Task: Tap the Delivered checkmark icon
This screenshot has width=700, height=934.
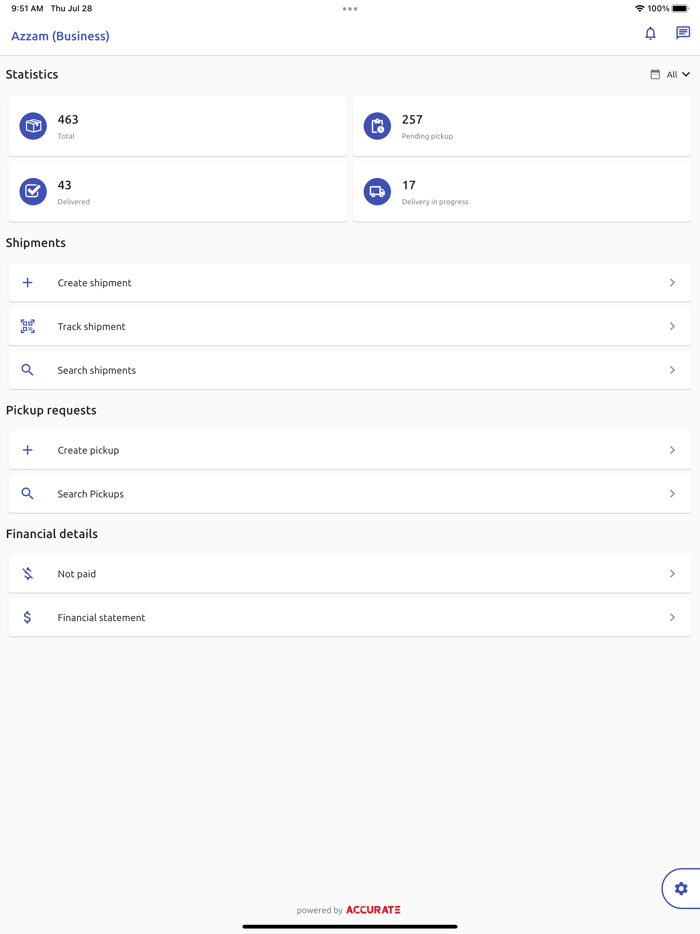Action: click(33, 191)
